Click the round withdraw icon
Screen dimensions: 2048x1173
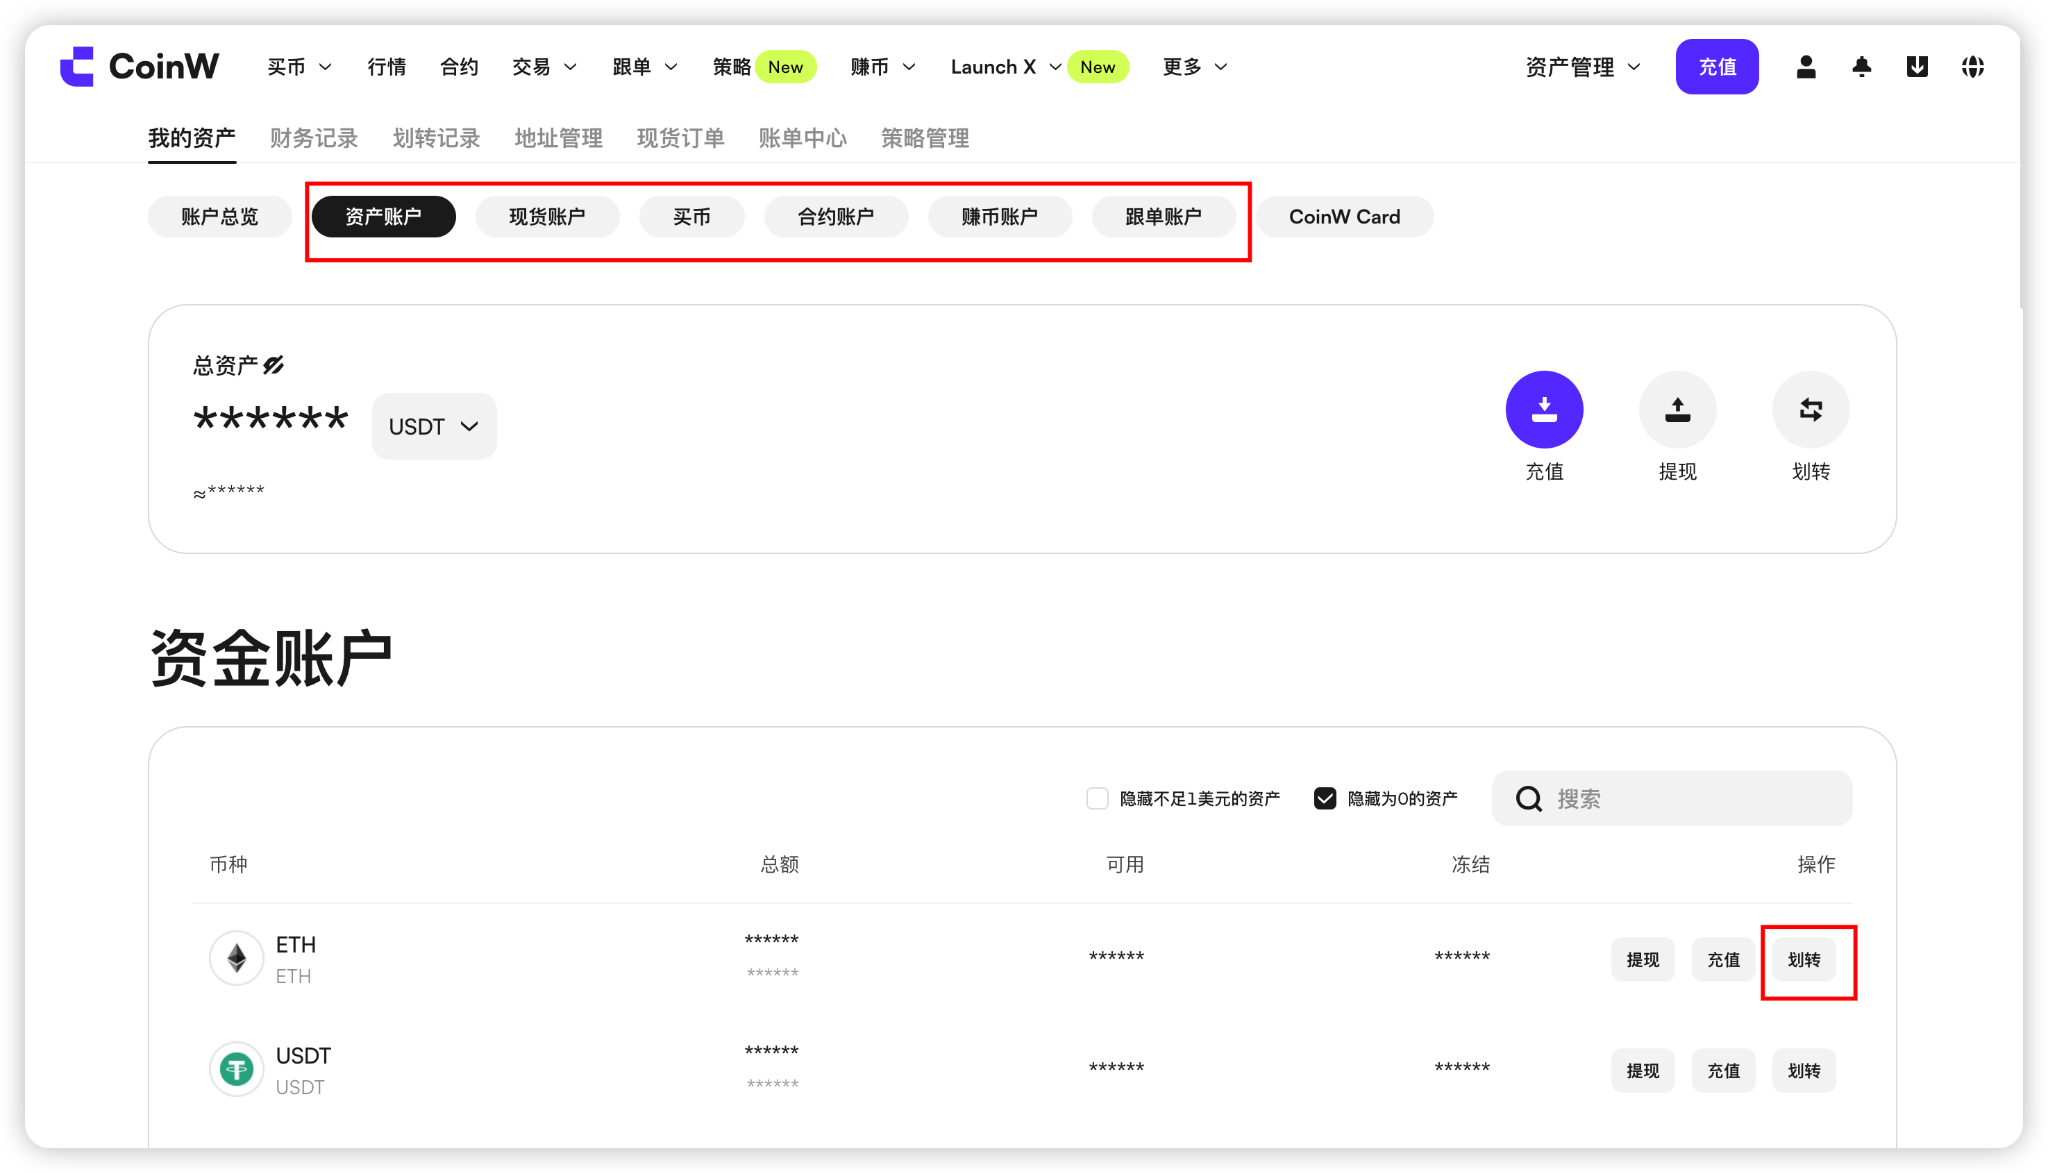[1677, 409]
